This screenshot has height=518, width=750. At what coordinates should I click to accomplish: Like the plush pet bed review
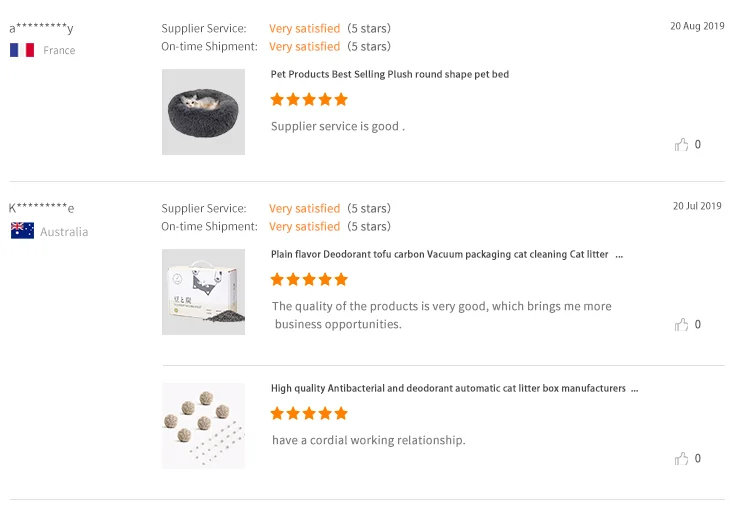coord(681,145)
